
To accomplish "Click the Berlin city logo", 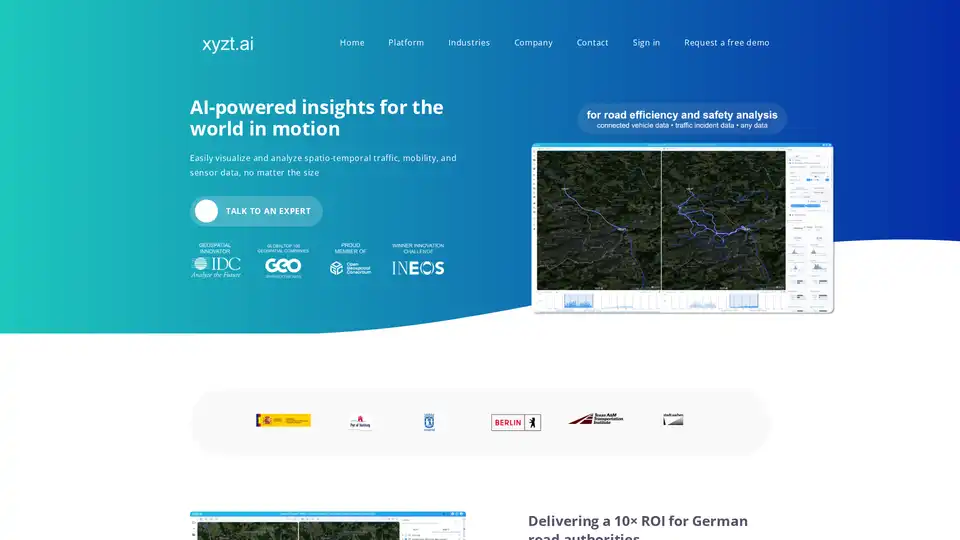I will (x=516, y=422).
